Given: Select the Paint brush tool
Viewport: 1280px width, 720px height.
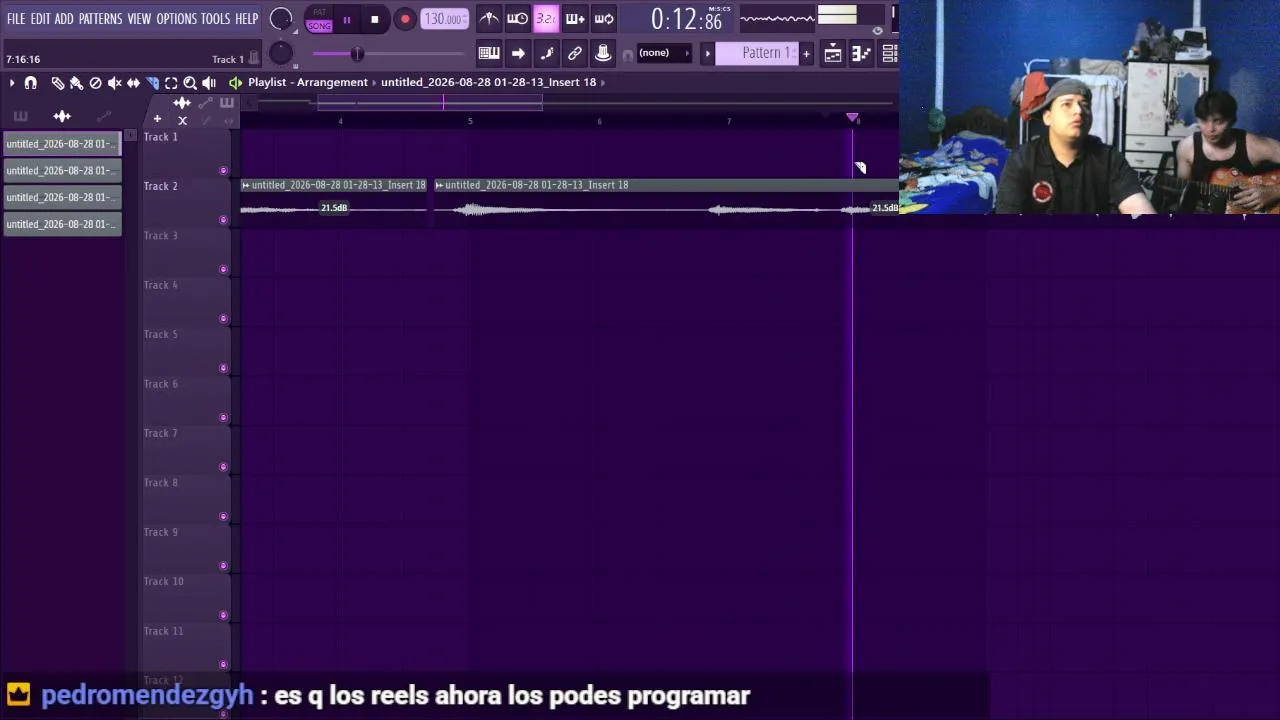Looking at the screenshot, I should coord(76,83).
